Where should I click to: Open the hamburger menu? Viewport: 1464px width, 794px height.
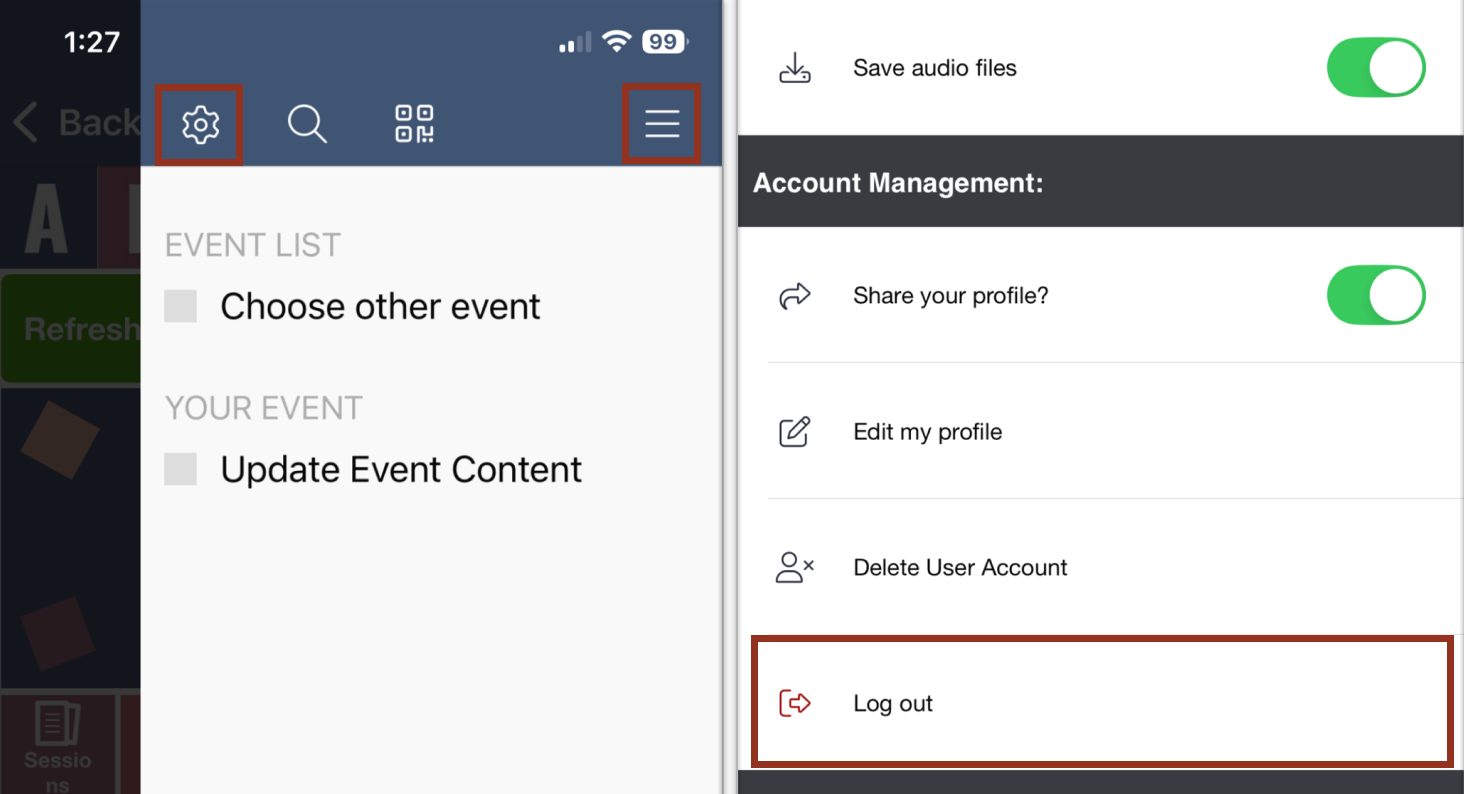click(x=661, y=123)
